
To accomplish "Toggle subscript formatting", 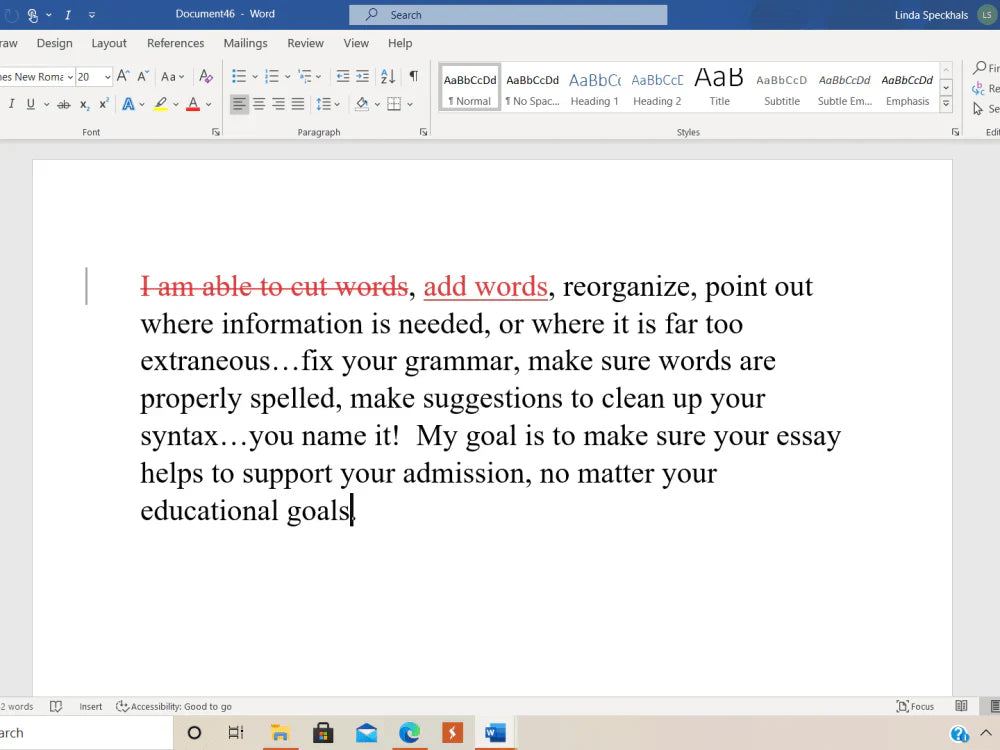I will (x=84, y=104).
